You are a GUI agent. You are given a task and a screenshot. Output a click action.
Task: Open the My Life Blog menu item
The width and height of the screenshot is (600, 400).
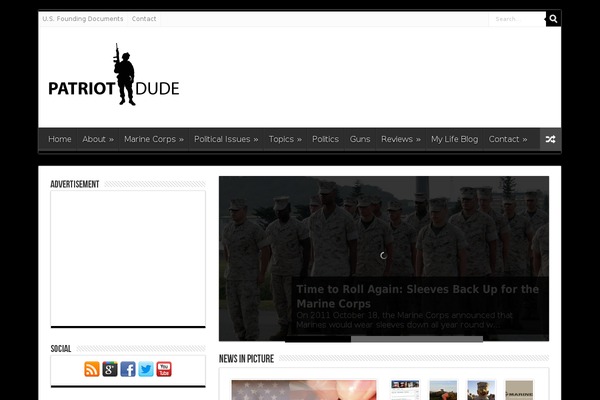tap(455, 139)
